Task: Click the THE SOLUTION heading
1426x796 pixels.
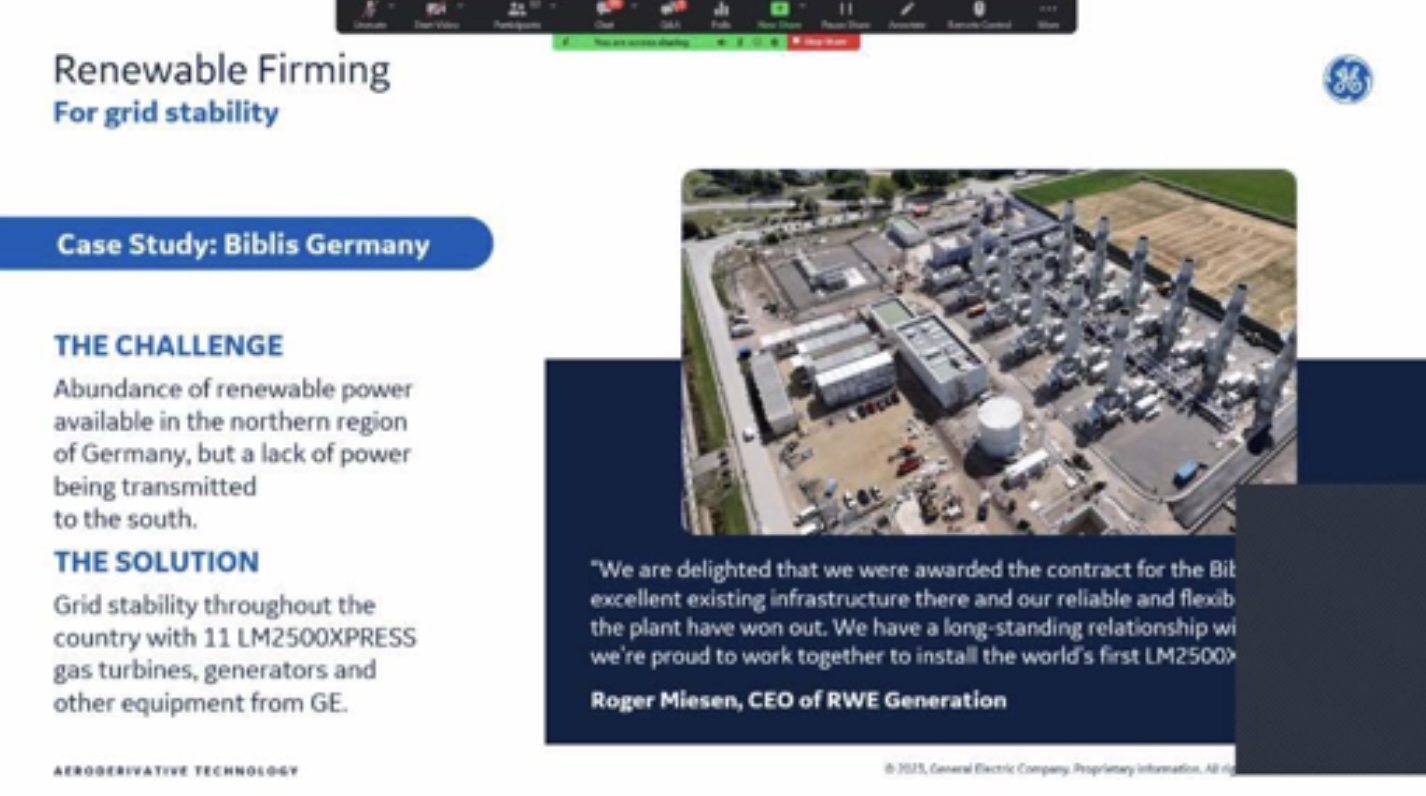Action: pyautogui.click(x=156, y=562)
